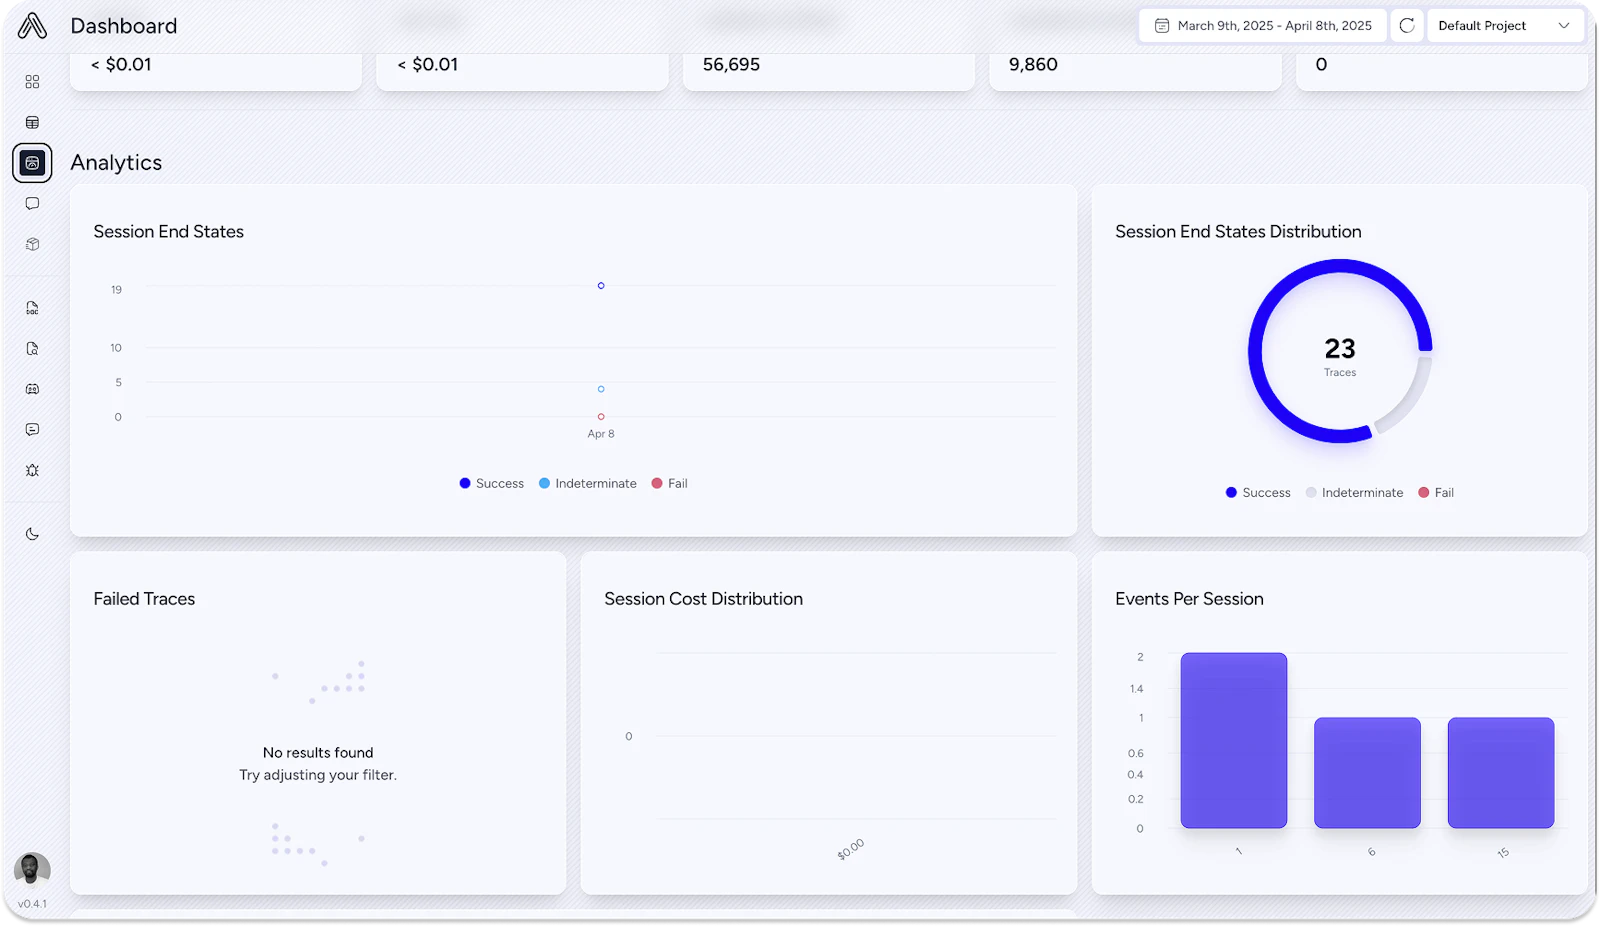The height and width of the screenshot is (926, 1600).
Task: Open the message-with-lines feedback icon in sidebar
Action: click(32, 430)
